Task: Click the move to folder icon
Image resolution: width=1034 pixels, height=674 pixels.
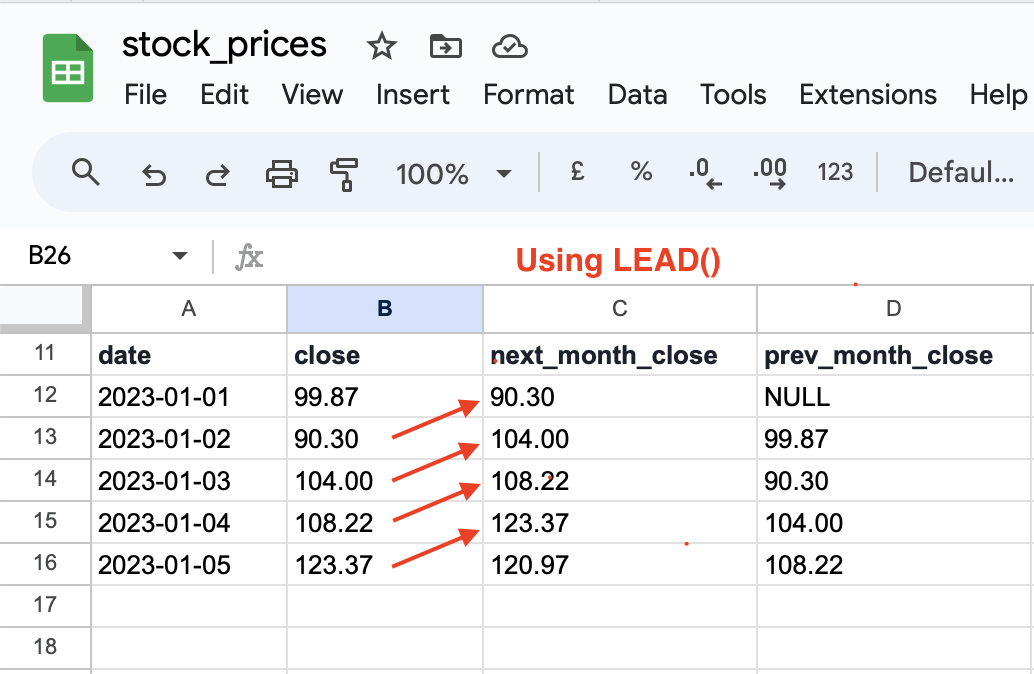Action: pyautogui.click(x=445, y=46)
